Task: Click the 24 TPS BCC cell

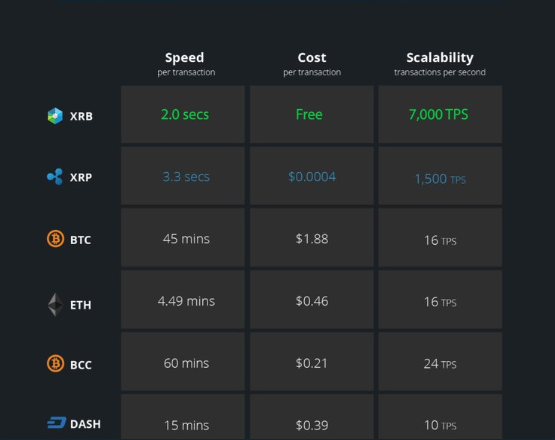Action: (x=440, y=362)
